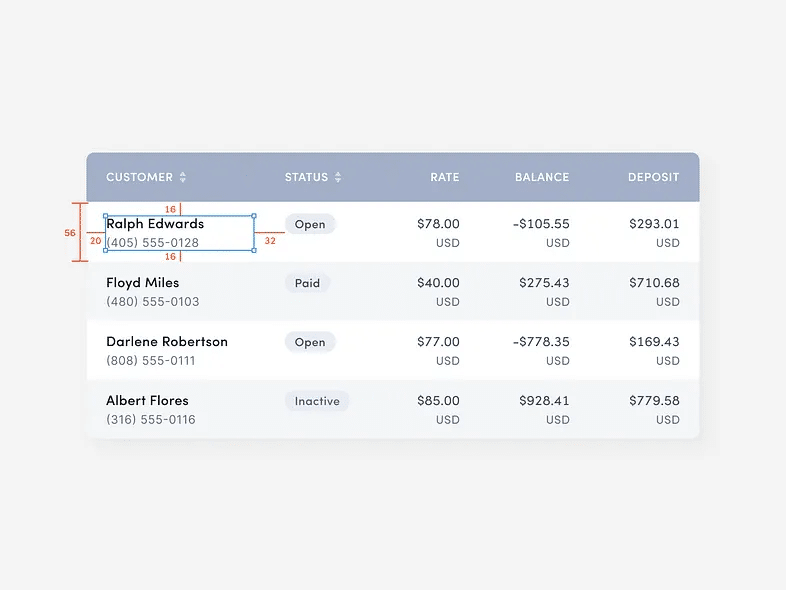
Task: Select the Ralph Edwards customer name
Action: [155, 224]
